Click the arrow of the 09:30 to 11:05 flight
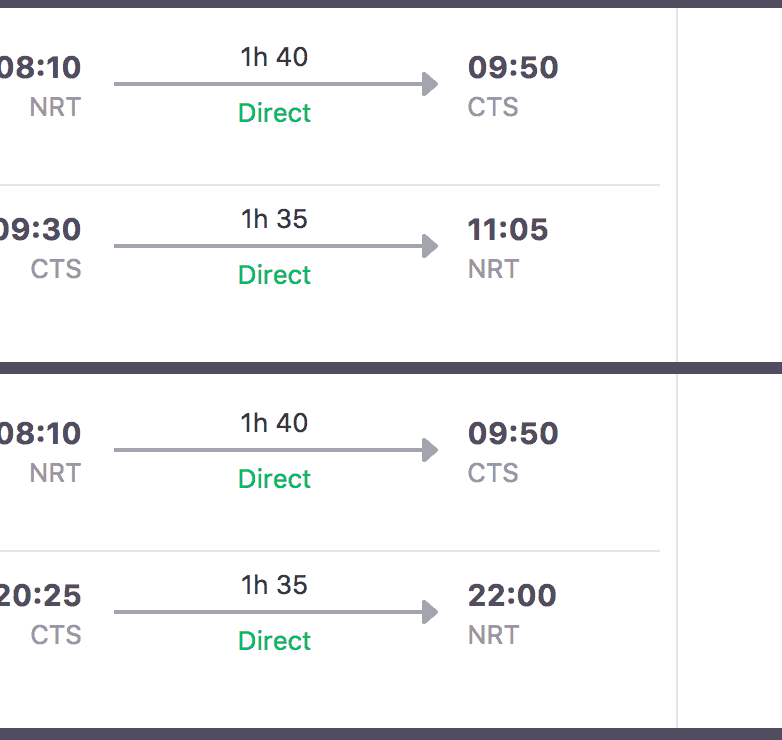782x740 pixels. pyautogui.click(x=276, y=246)
